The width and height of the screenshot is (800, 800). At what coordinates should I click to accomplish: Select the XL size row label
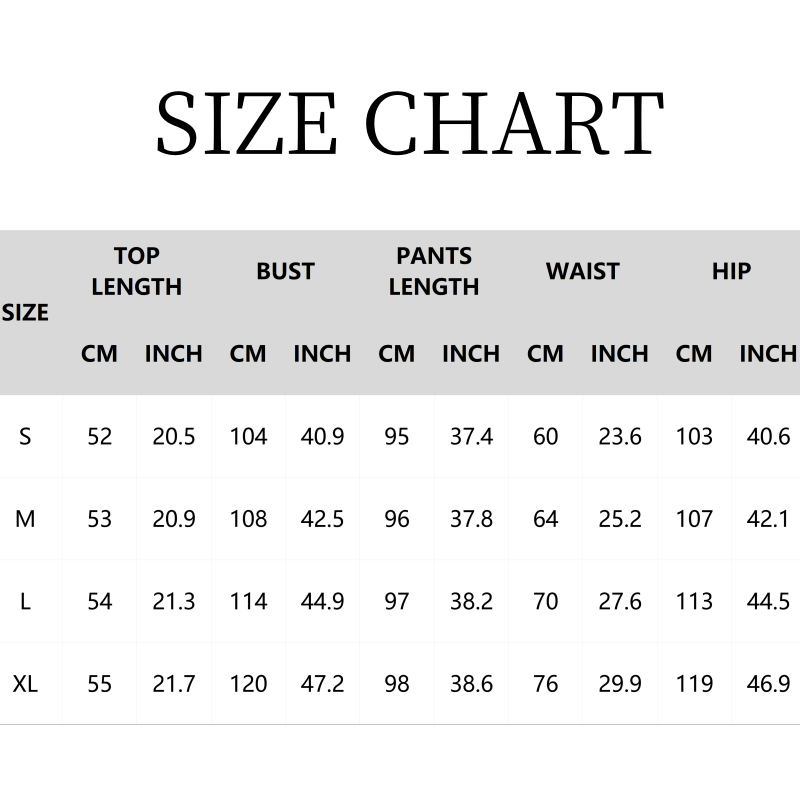pyautogui.click(x=25, y=684)
